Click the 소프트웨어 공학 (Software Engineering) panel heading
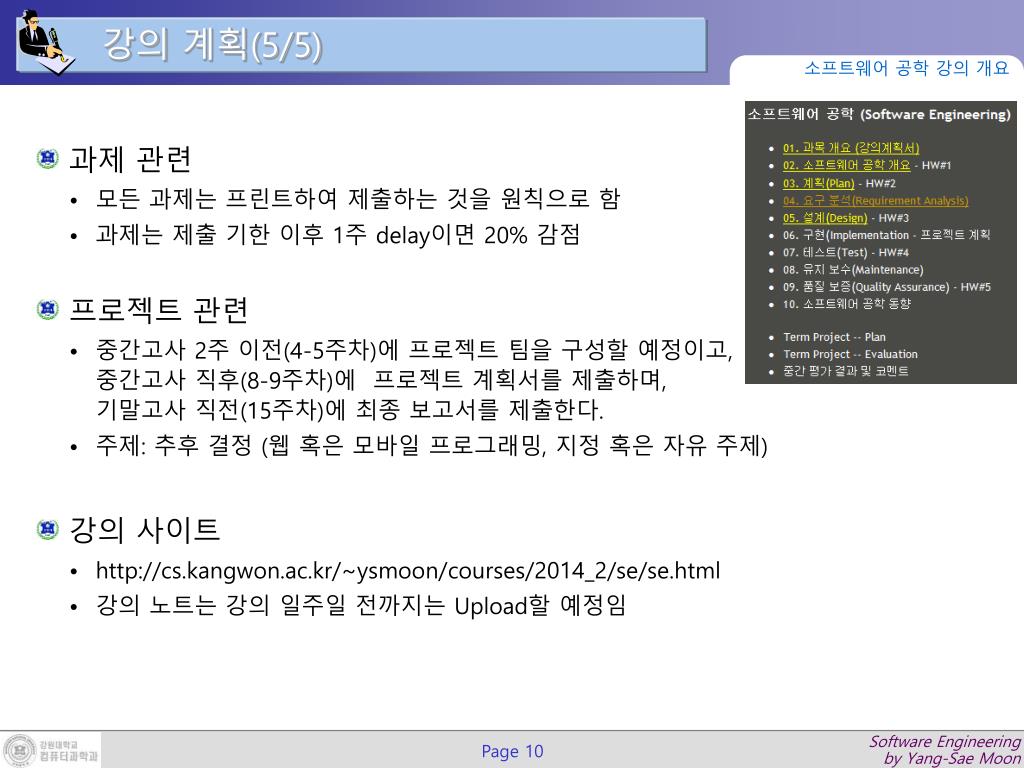Screen dimensions: 1024x768 (x=879, y=114)
